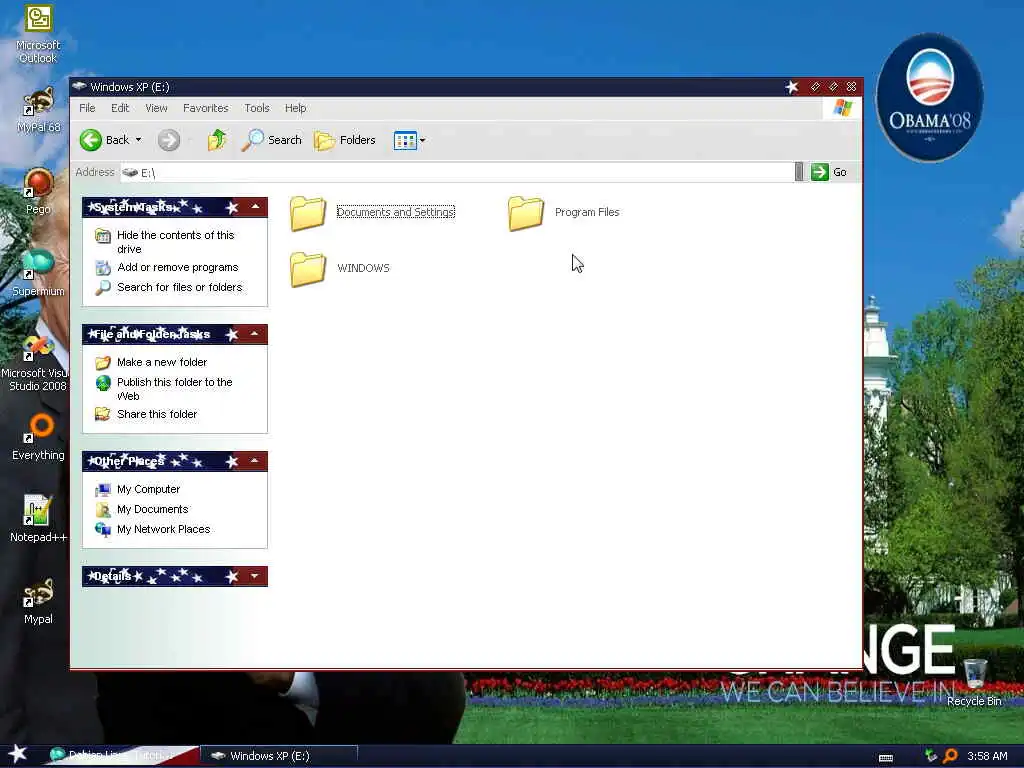Select the WINDOWS folder icon
Viewport: 1024px width, 768px height.
[308, 269]
